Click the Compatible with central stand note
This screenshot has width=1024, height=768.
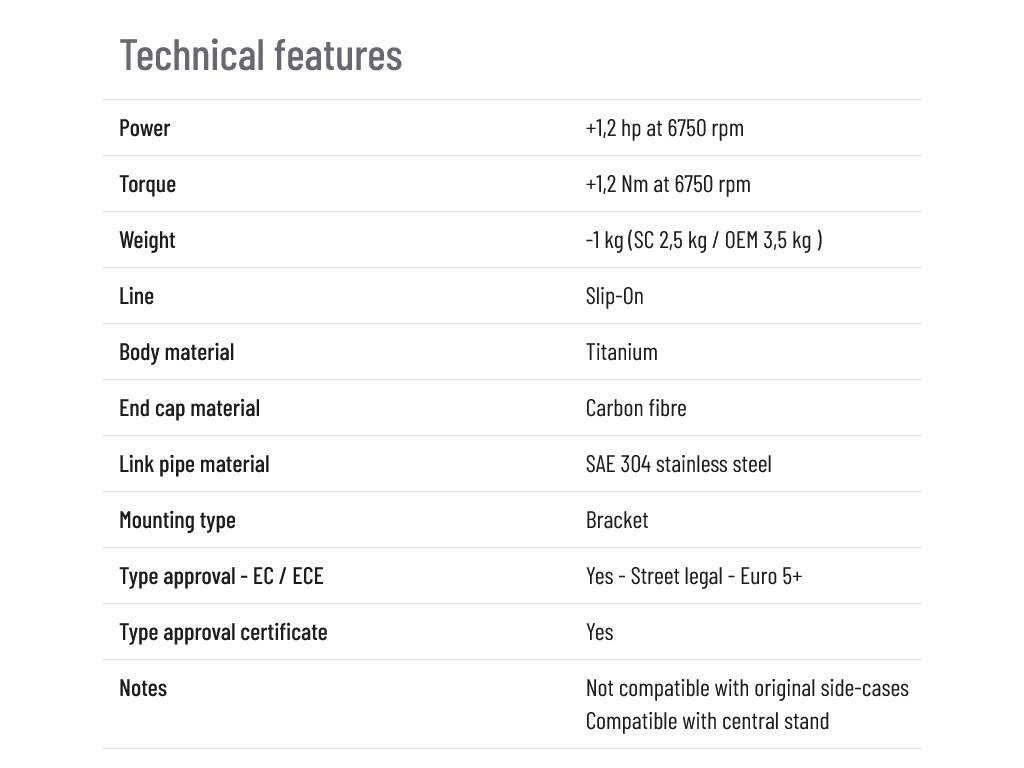click(x=707, y=720)
